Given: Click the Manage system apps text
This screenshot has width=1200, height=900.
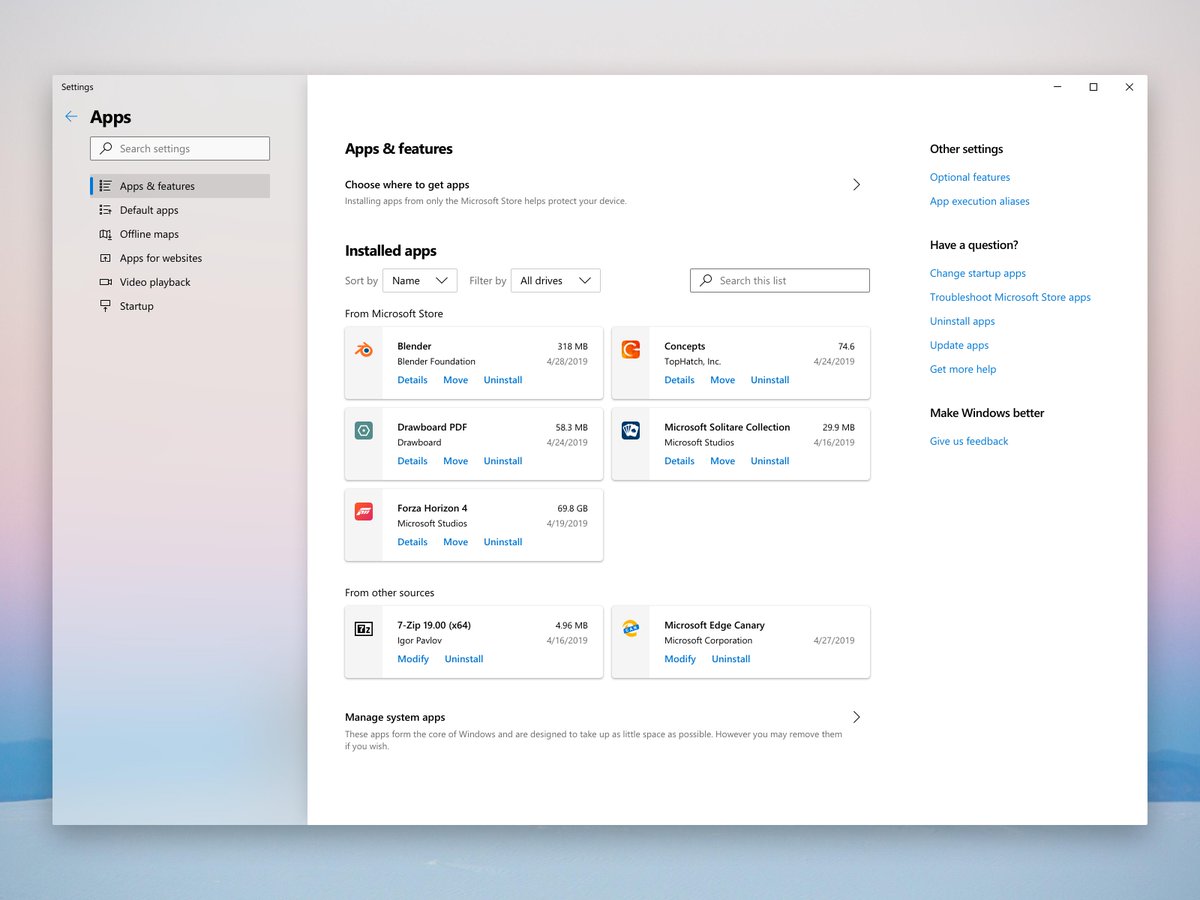Looking at the screenshot, I should tap(395, 717).
